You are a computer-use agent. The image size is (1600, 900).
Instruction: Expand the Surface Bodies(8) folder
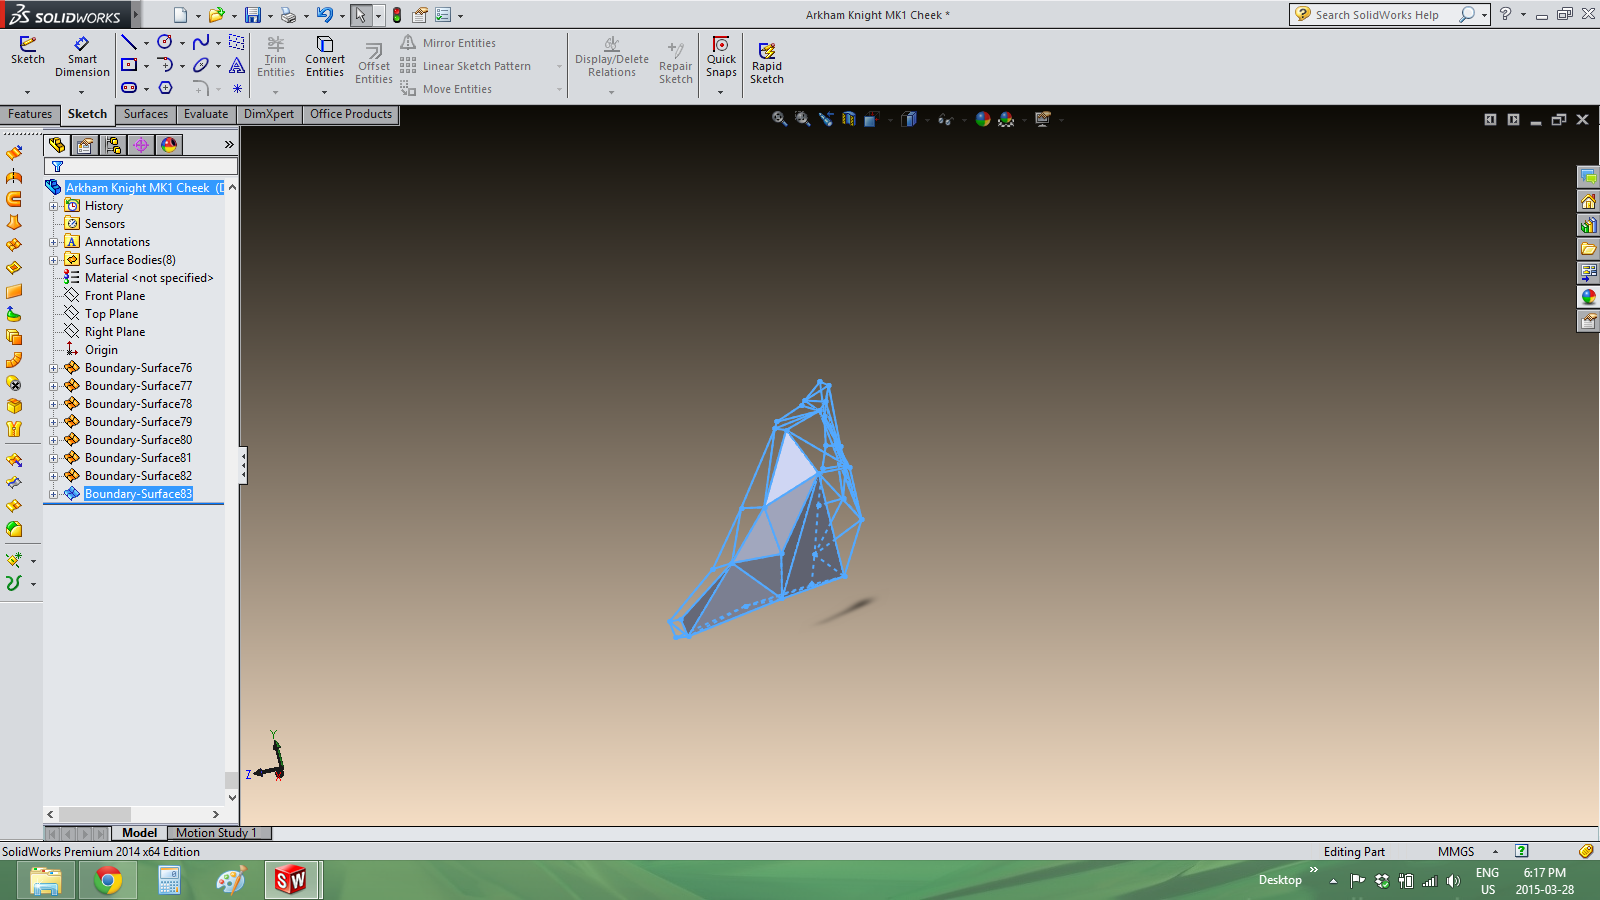(x=54, y=260)
